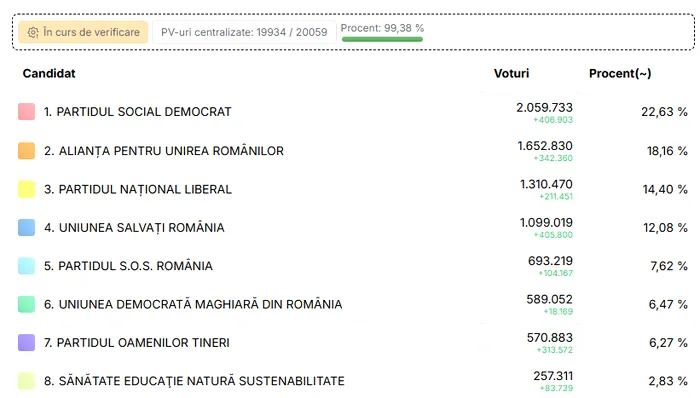Click the 6,27 % value for Partidul Oamenilor Tineri
This screenshot has height=398, width=700.
[x=668, y=343]
